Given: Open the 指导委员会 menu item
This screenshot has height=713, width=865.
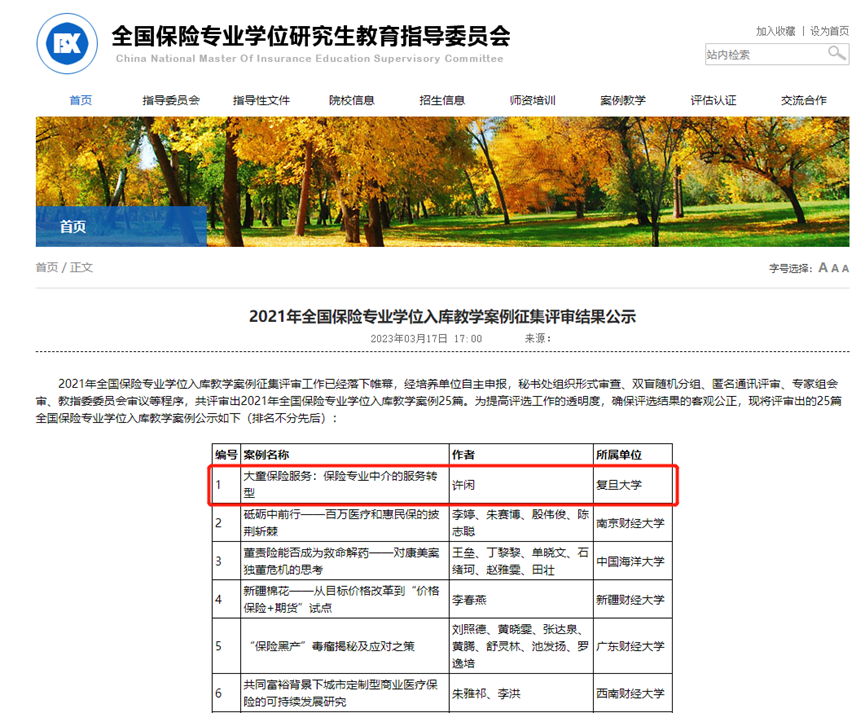Looking at the screenshot, I should coord(171,100).
